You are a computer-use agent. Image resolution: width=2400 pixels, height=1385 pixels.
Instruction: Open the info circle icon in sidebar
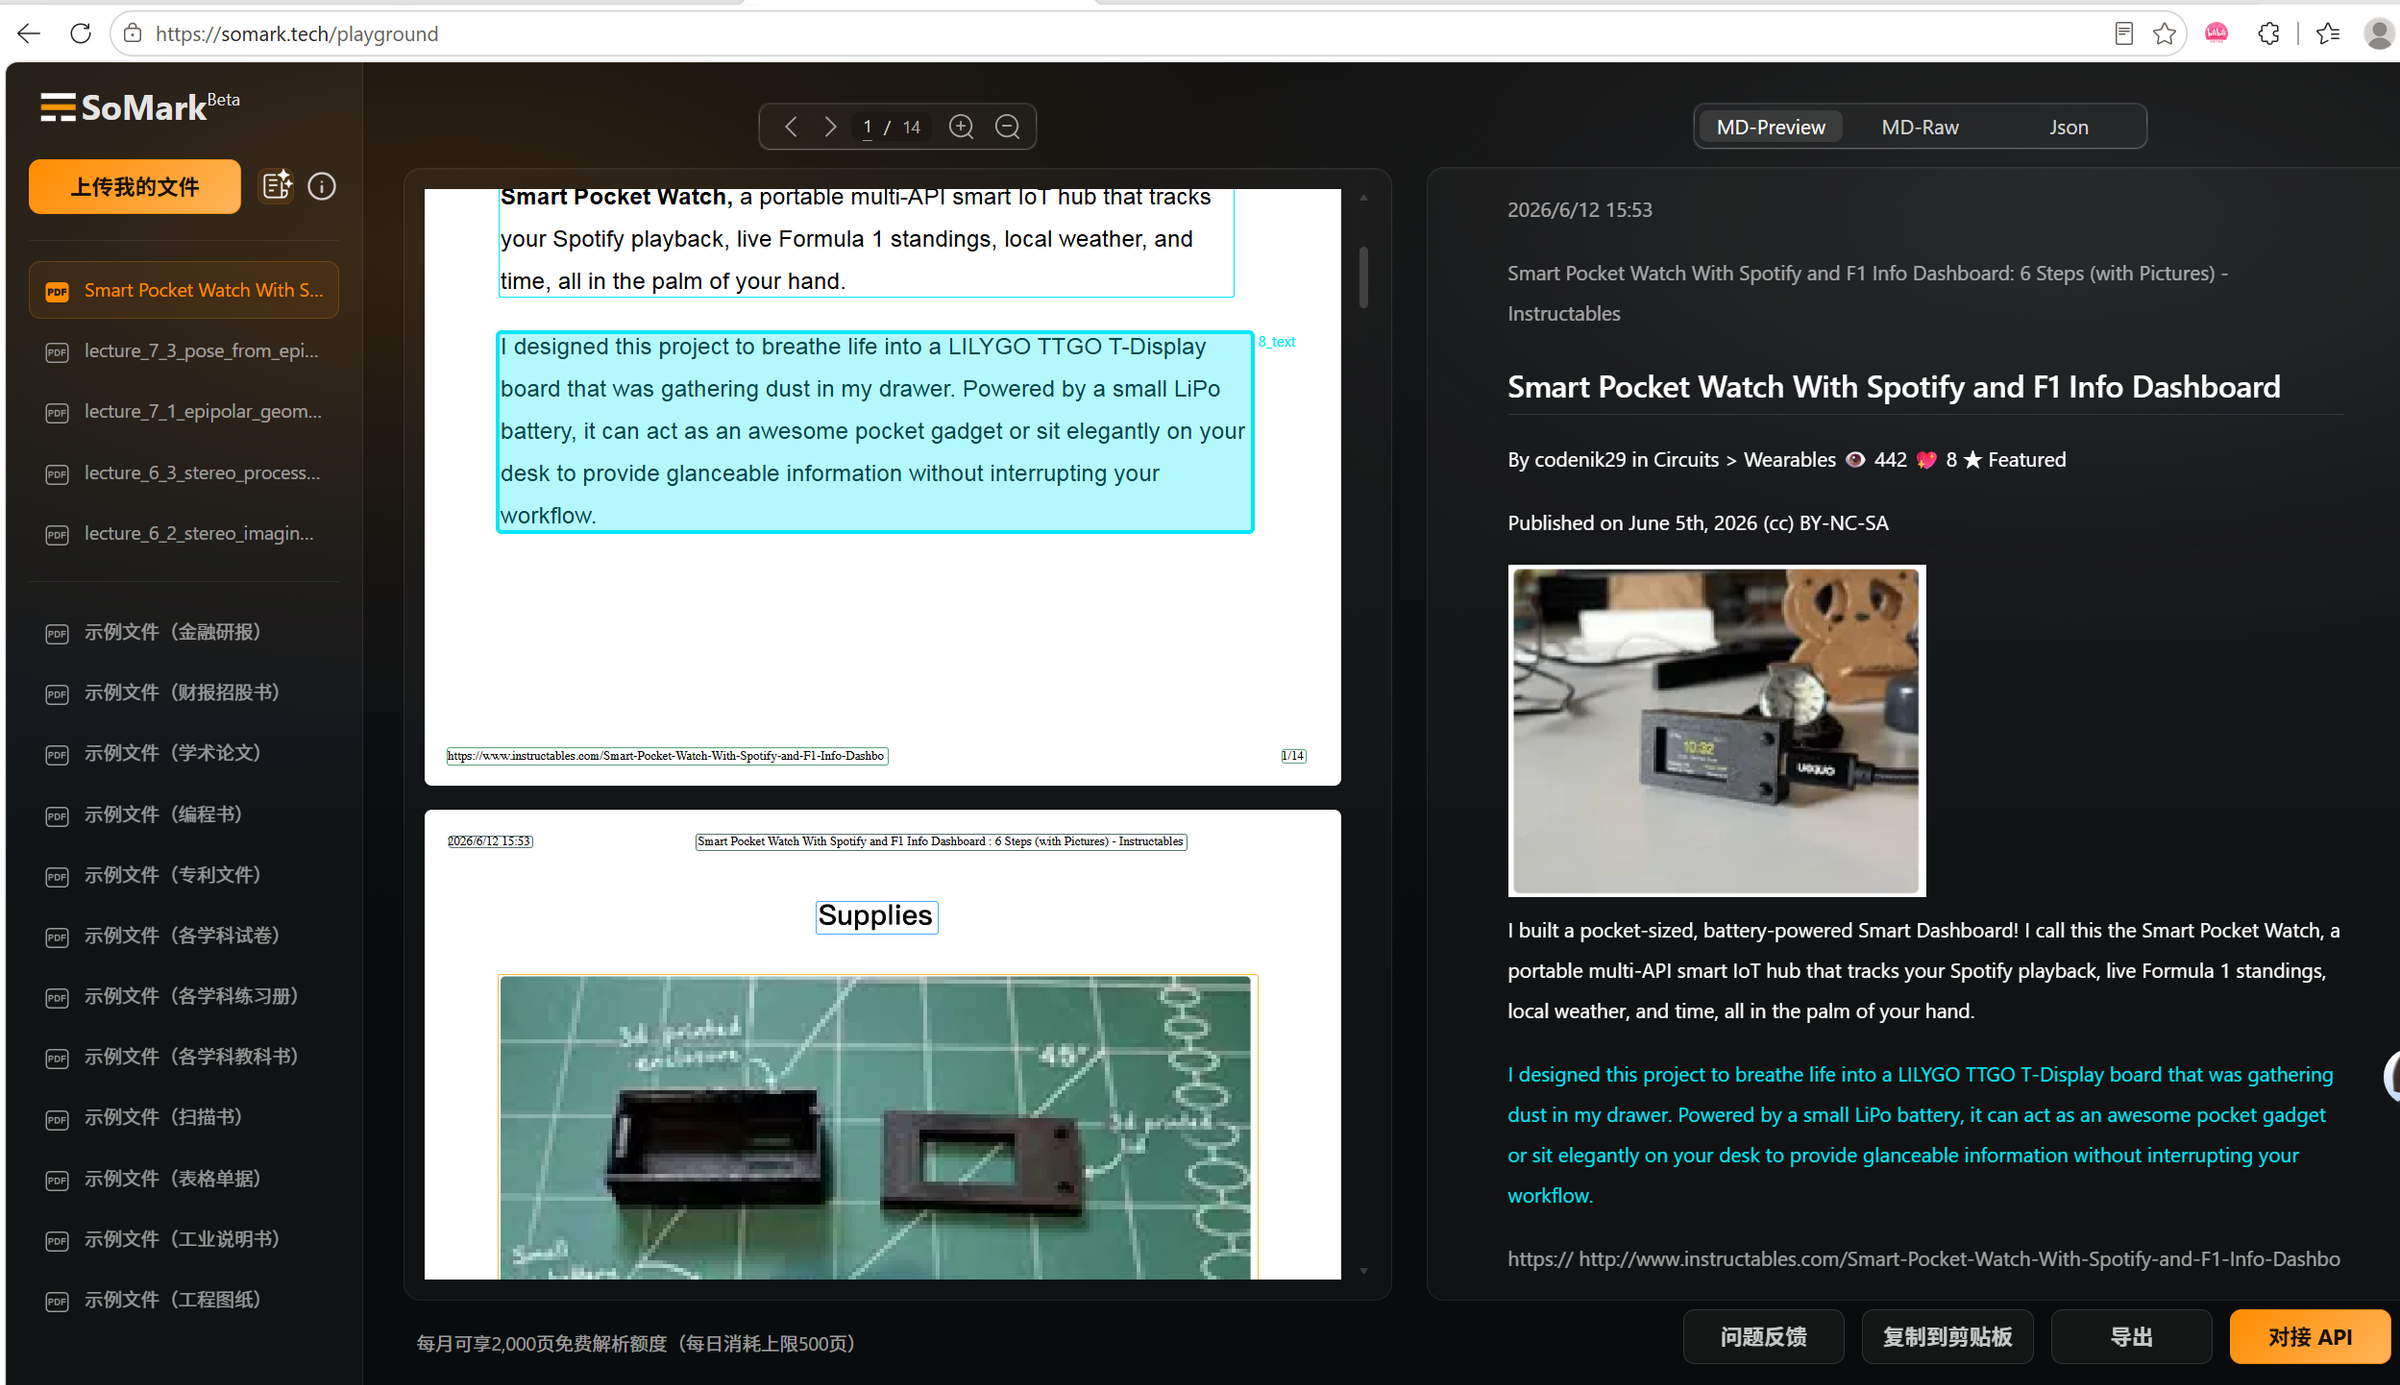click(x=322, y=186)
